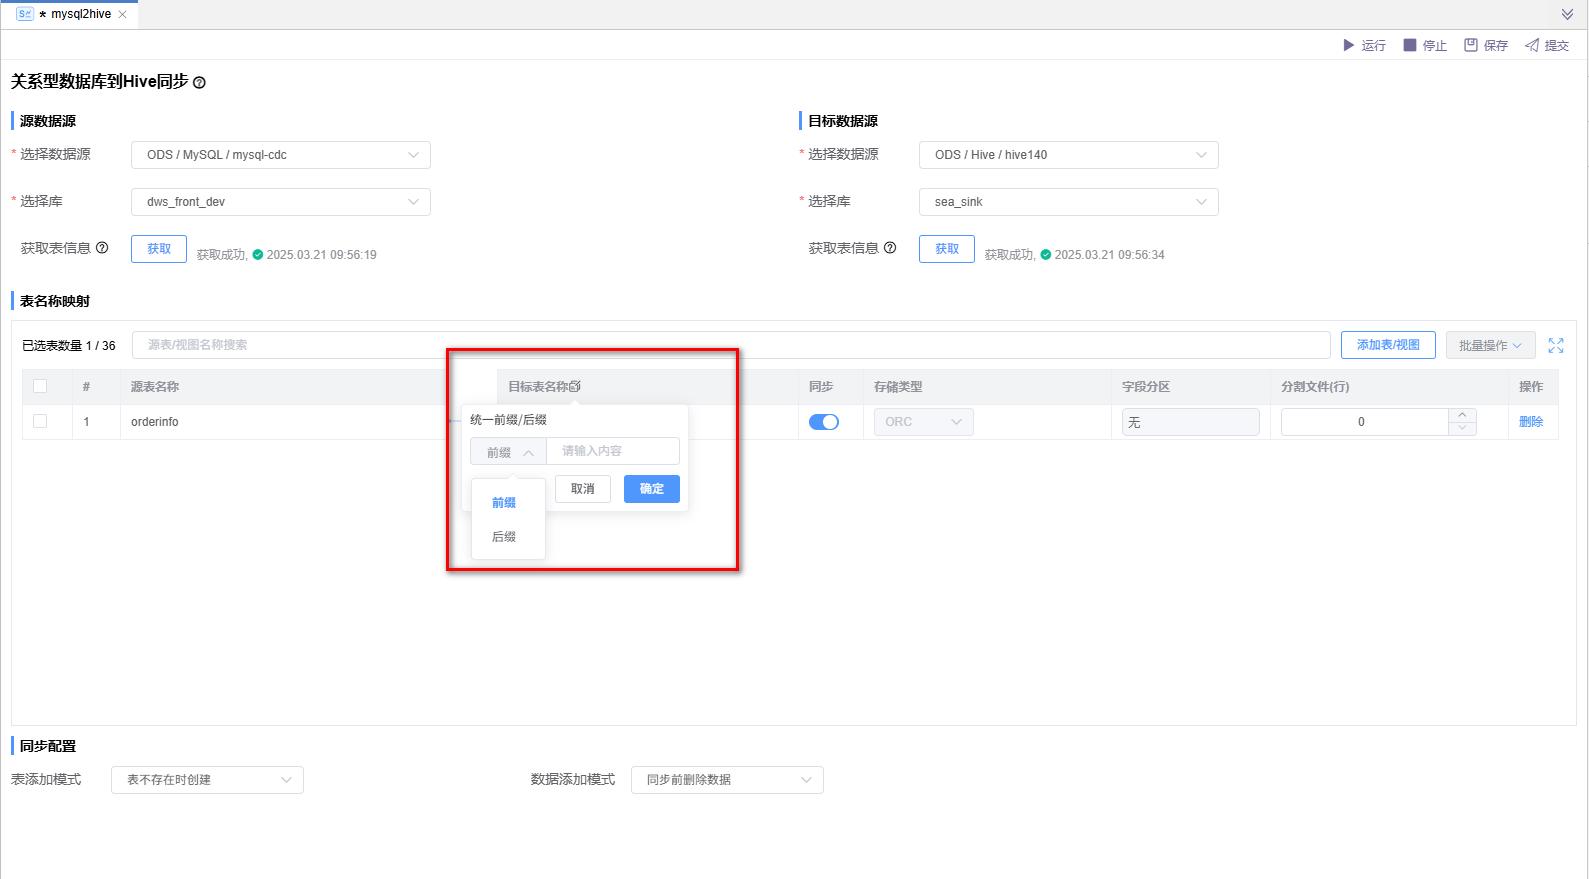Click the Run (运行) play icon

1348,45
